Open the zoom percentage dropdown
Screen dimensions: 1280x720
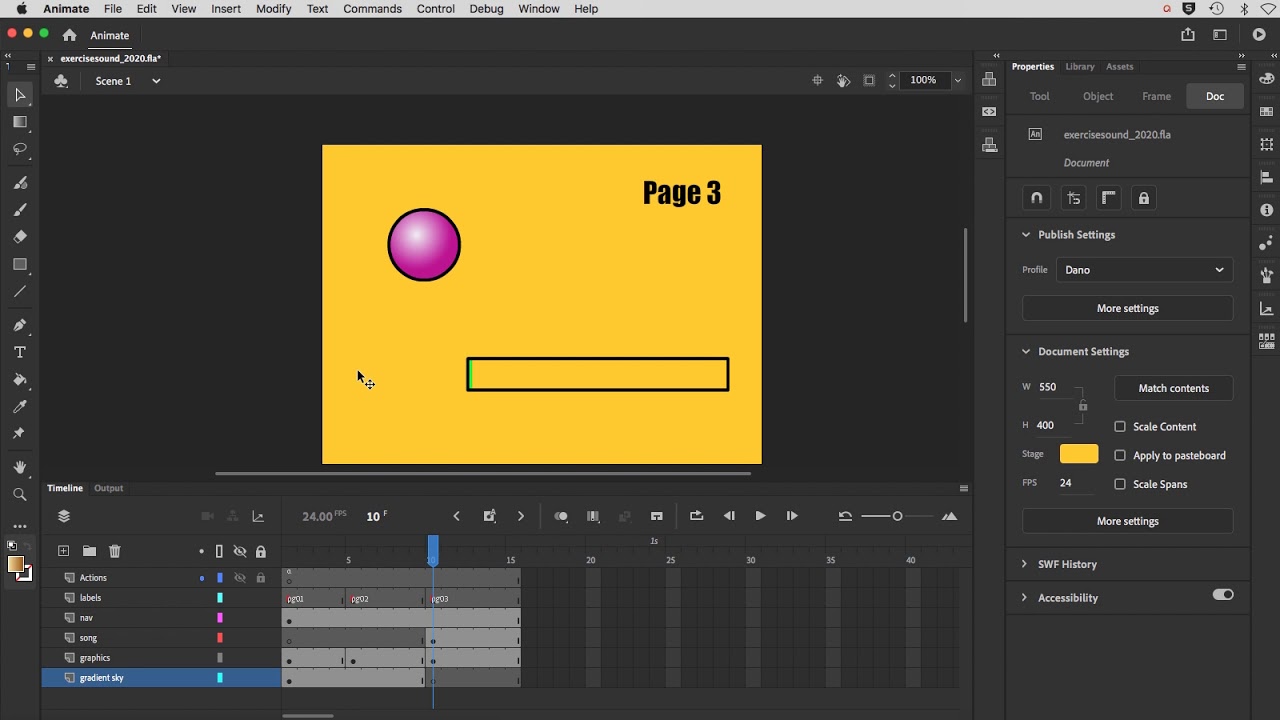(958, 81)
